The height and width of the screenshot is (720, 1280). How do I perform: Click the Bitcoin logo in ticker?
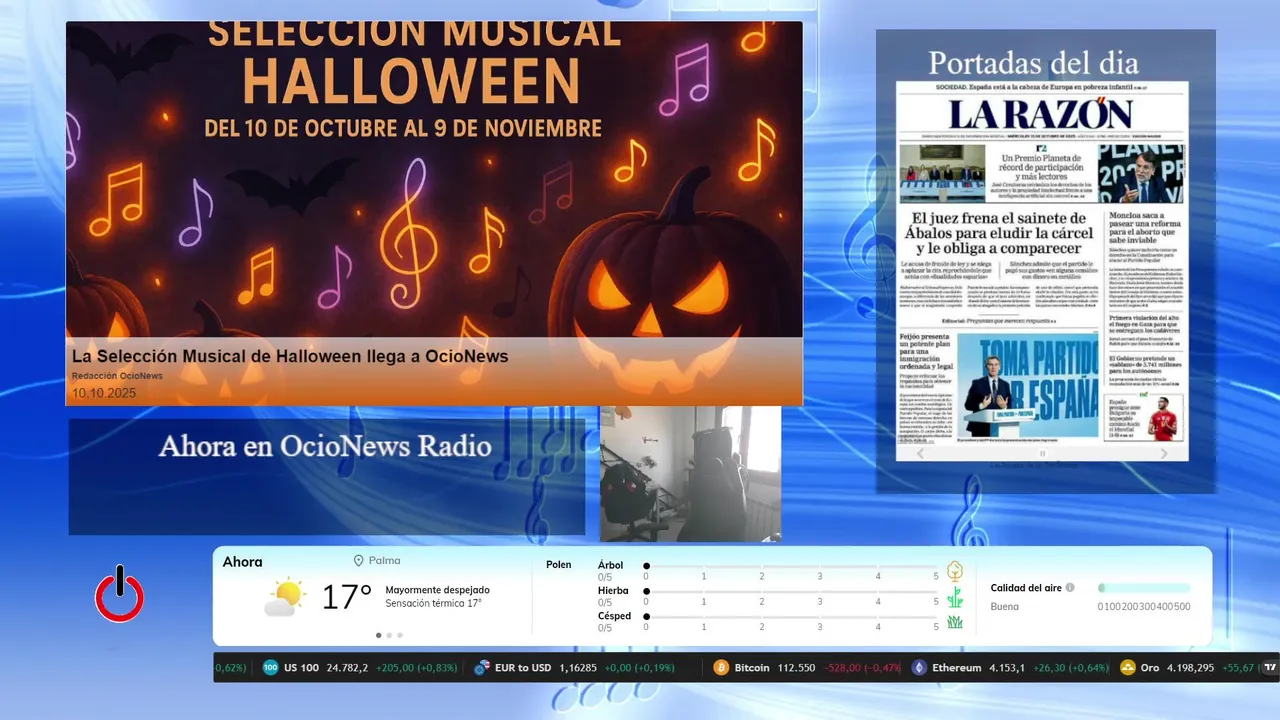tap(721, 668)
